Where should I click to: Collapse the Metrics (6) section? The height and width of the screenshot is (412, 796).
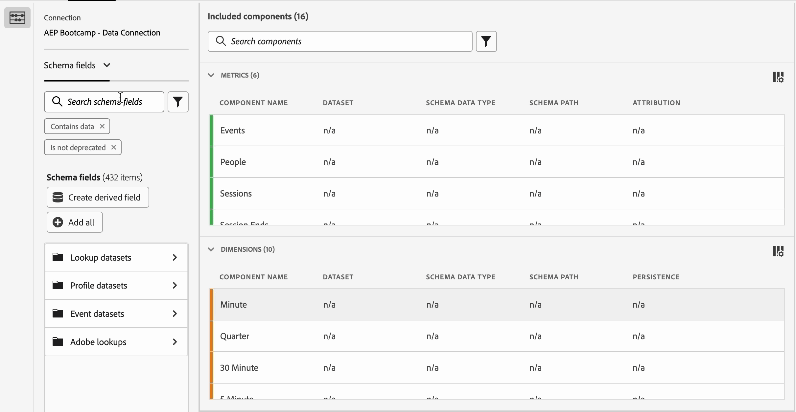coord(211,76)
